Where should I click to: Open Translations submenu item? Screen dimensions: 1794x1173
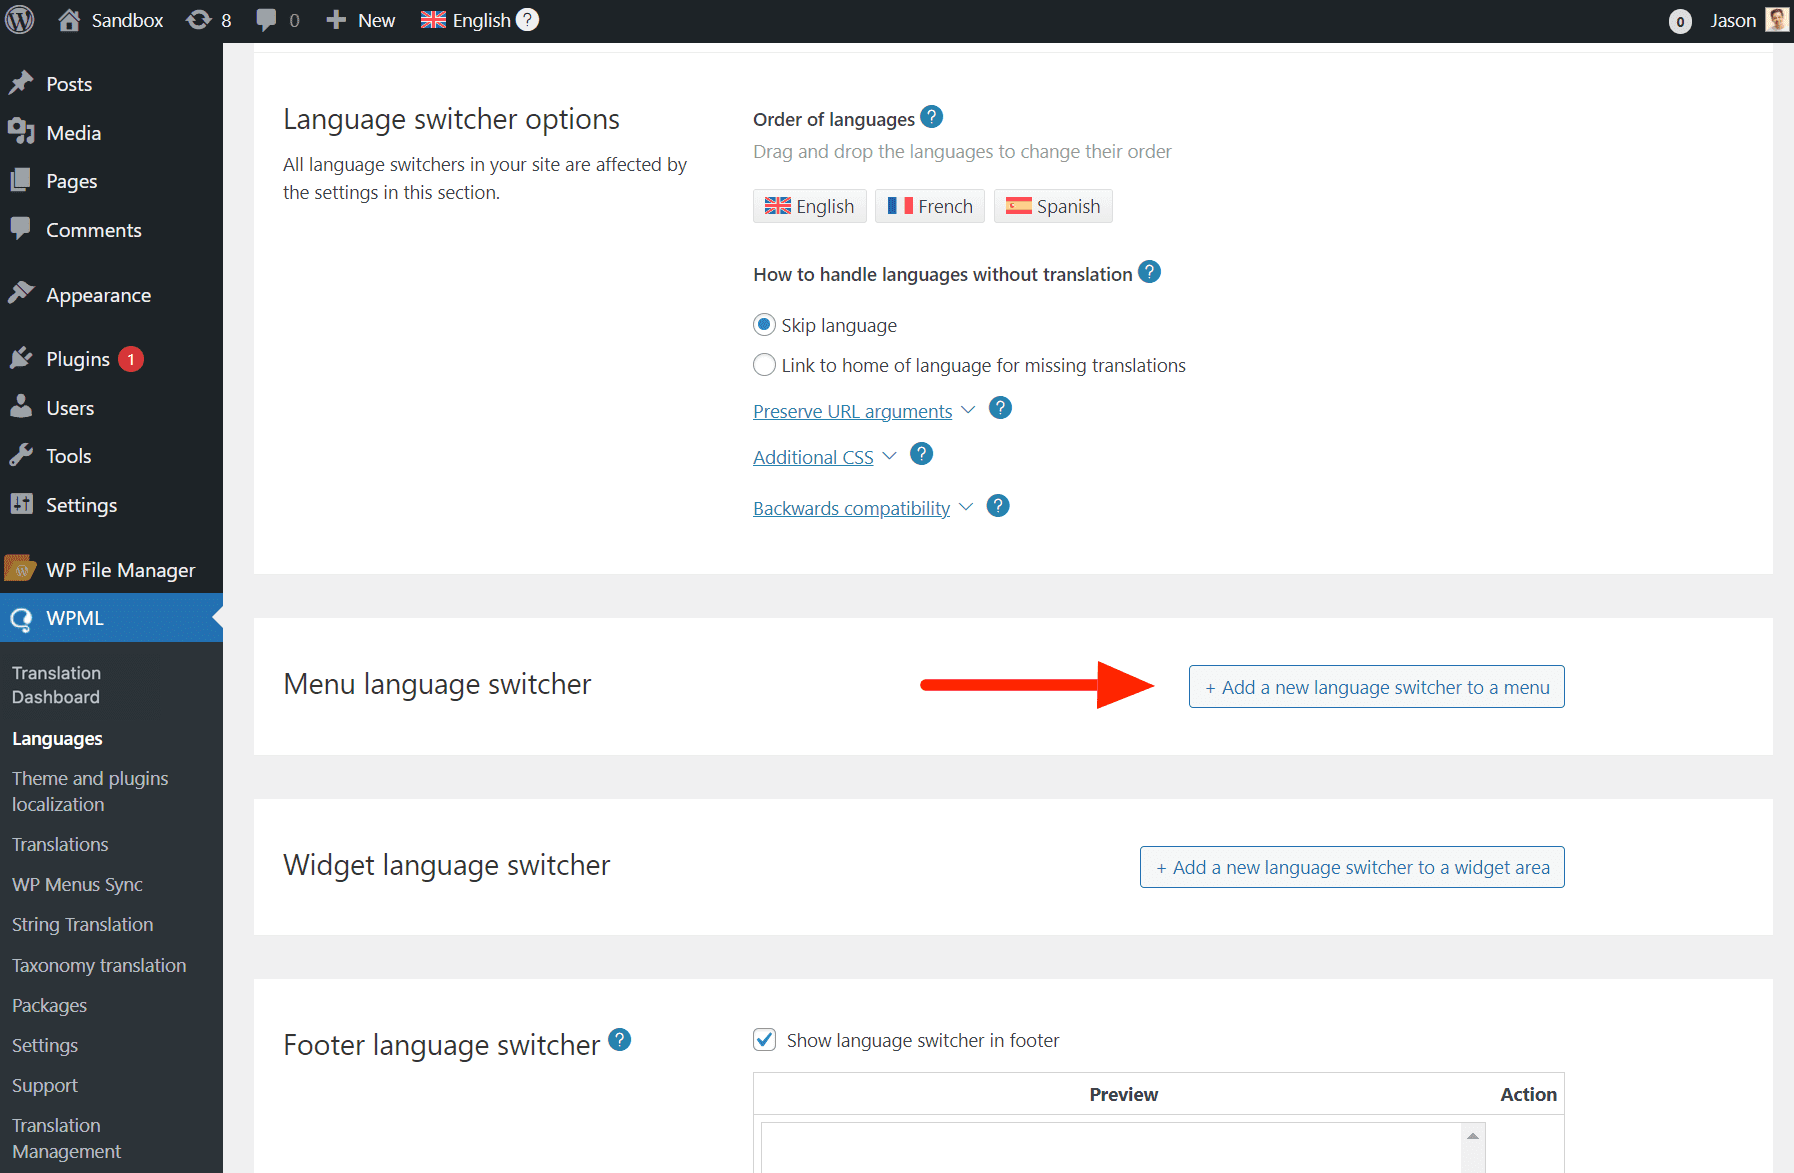pyautogui.click(x=60, y=845)
